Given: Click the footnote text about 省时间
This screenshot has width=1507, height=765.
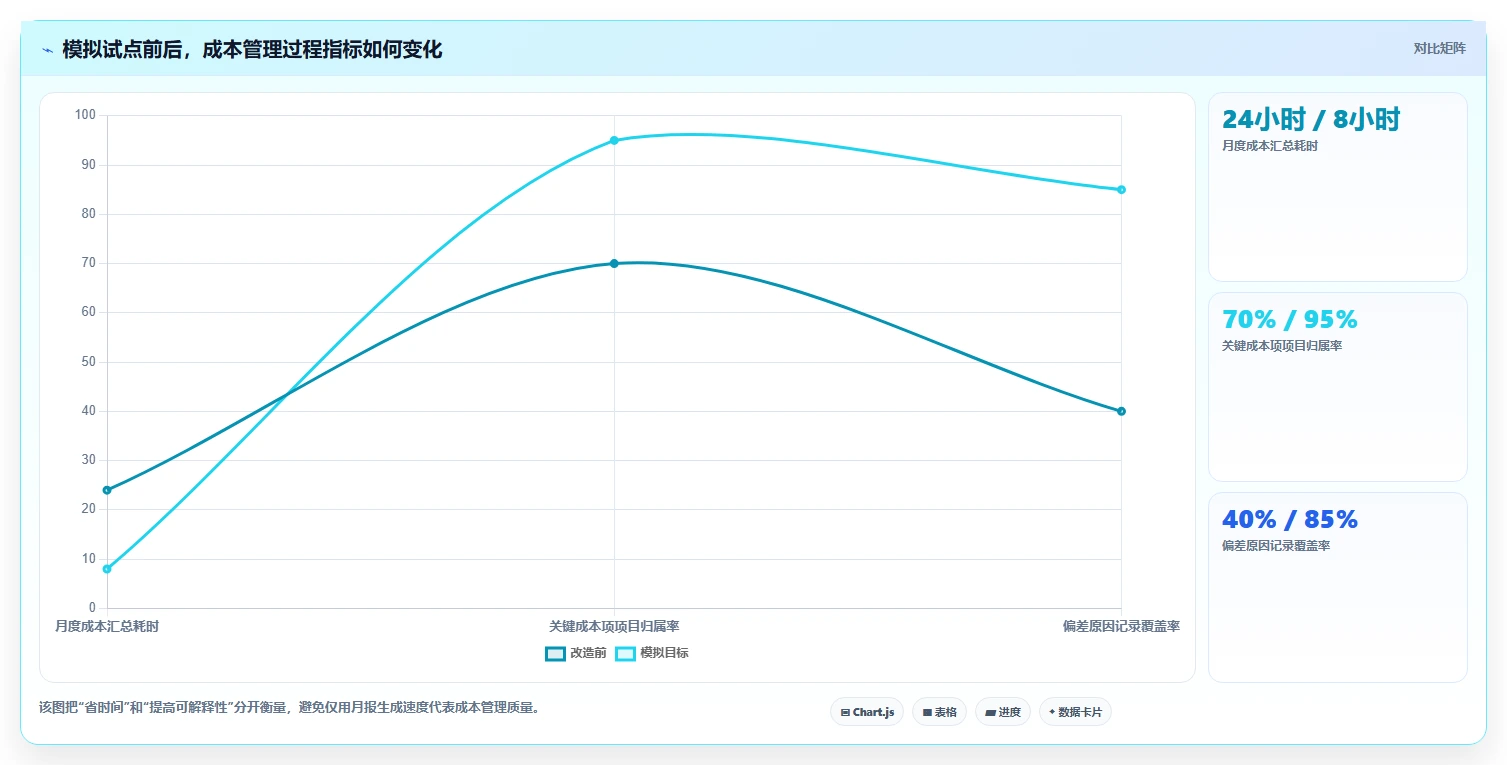Looking at the screenshot, I should point(292,707).
